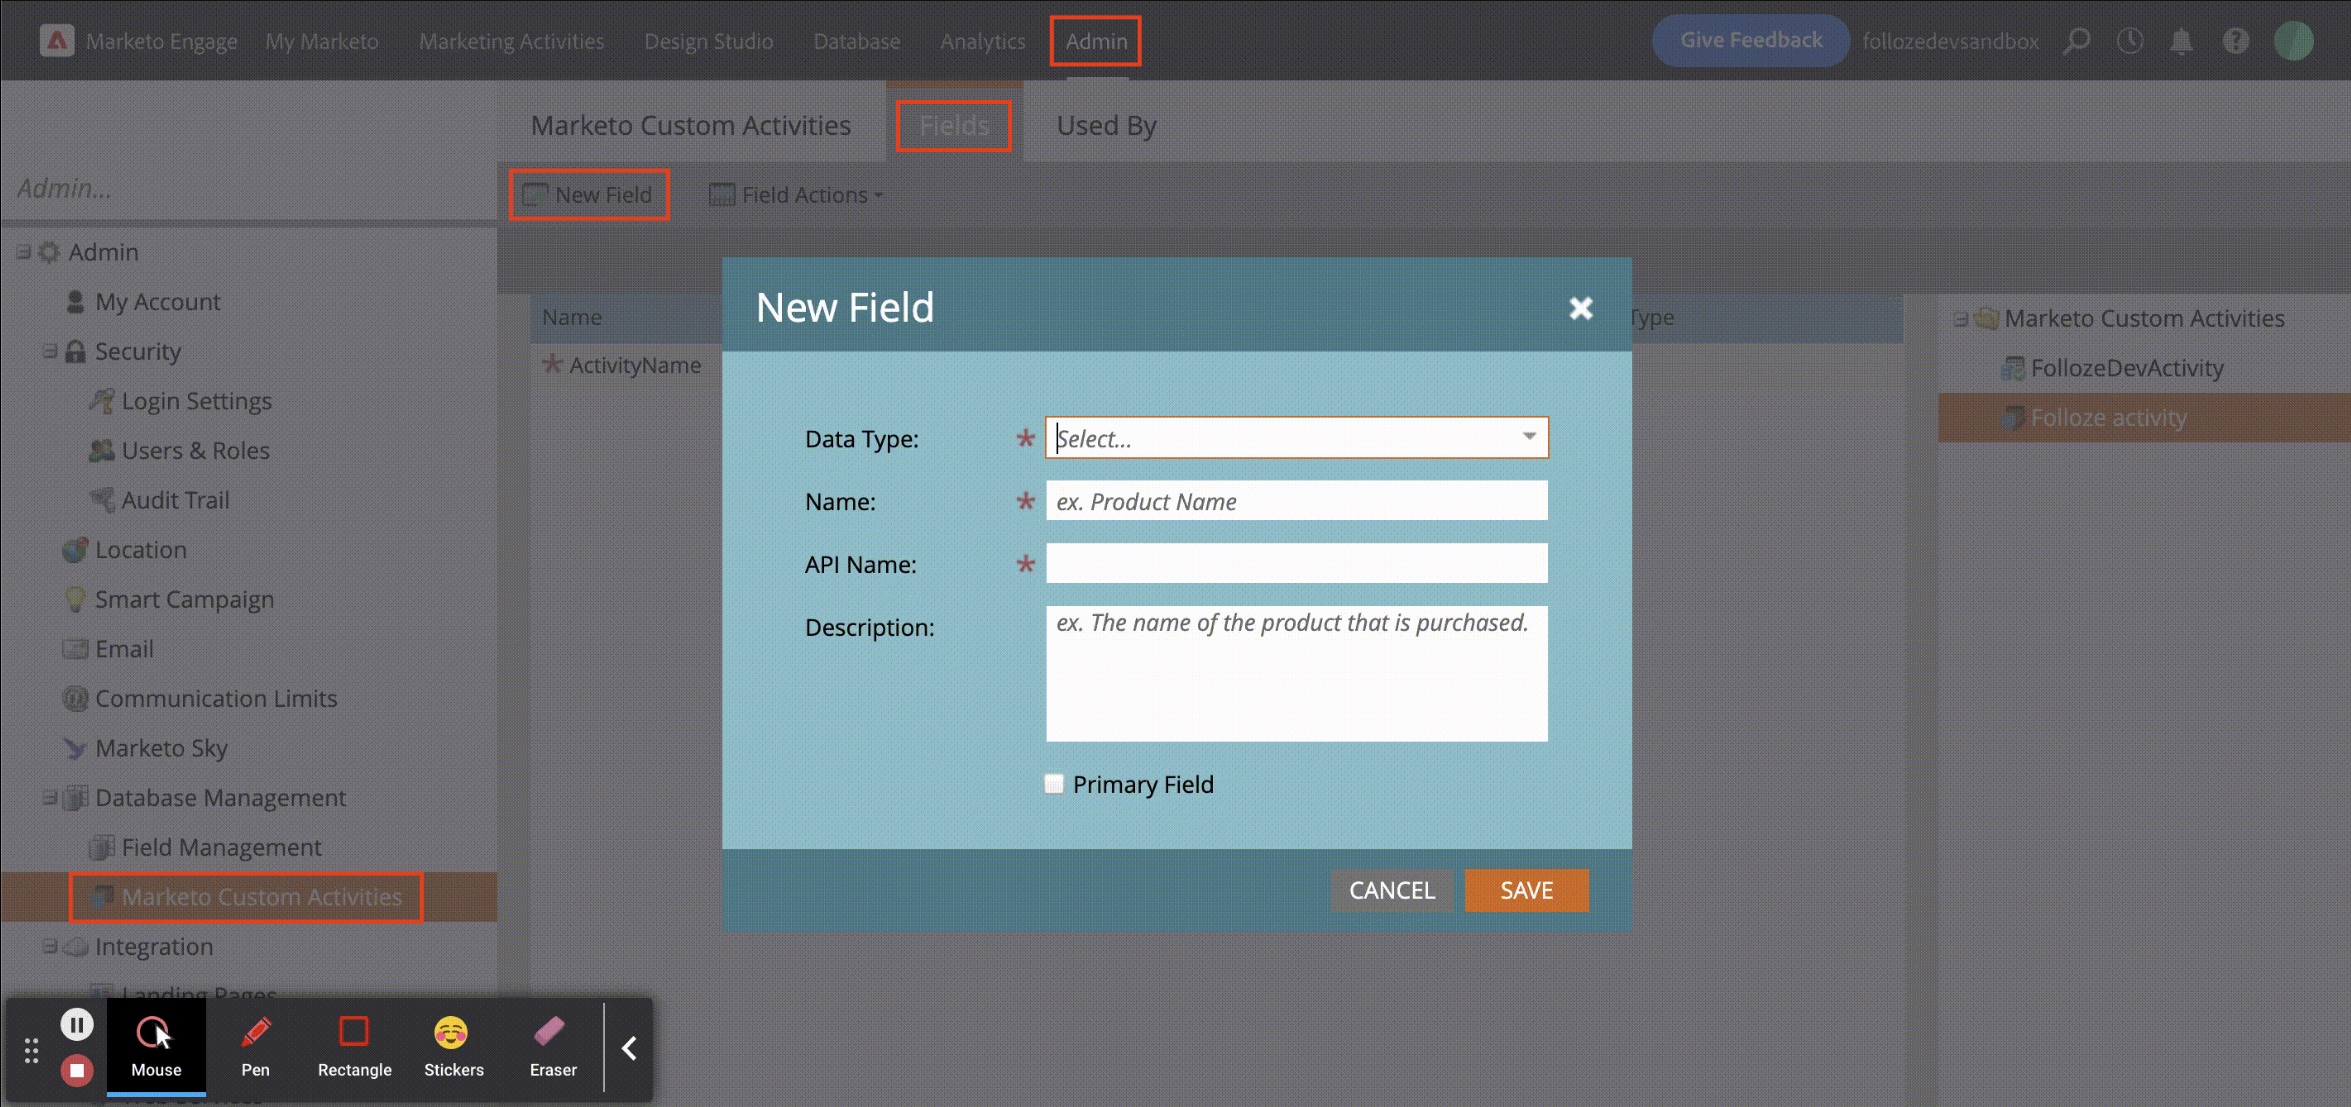Check the Primary Field checkbox

point(1054,784)
